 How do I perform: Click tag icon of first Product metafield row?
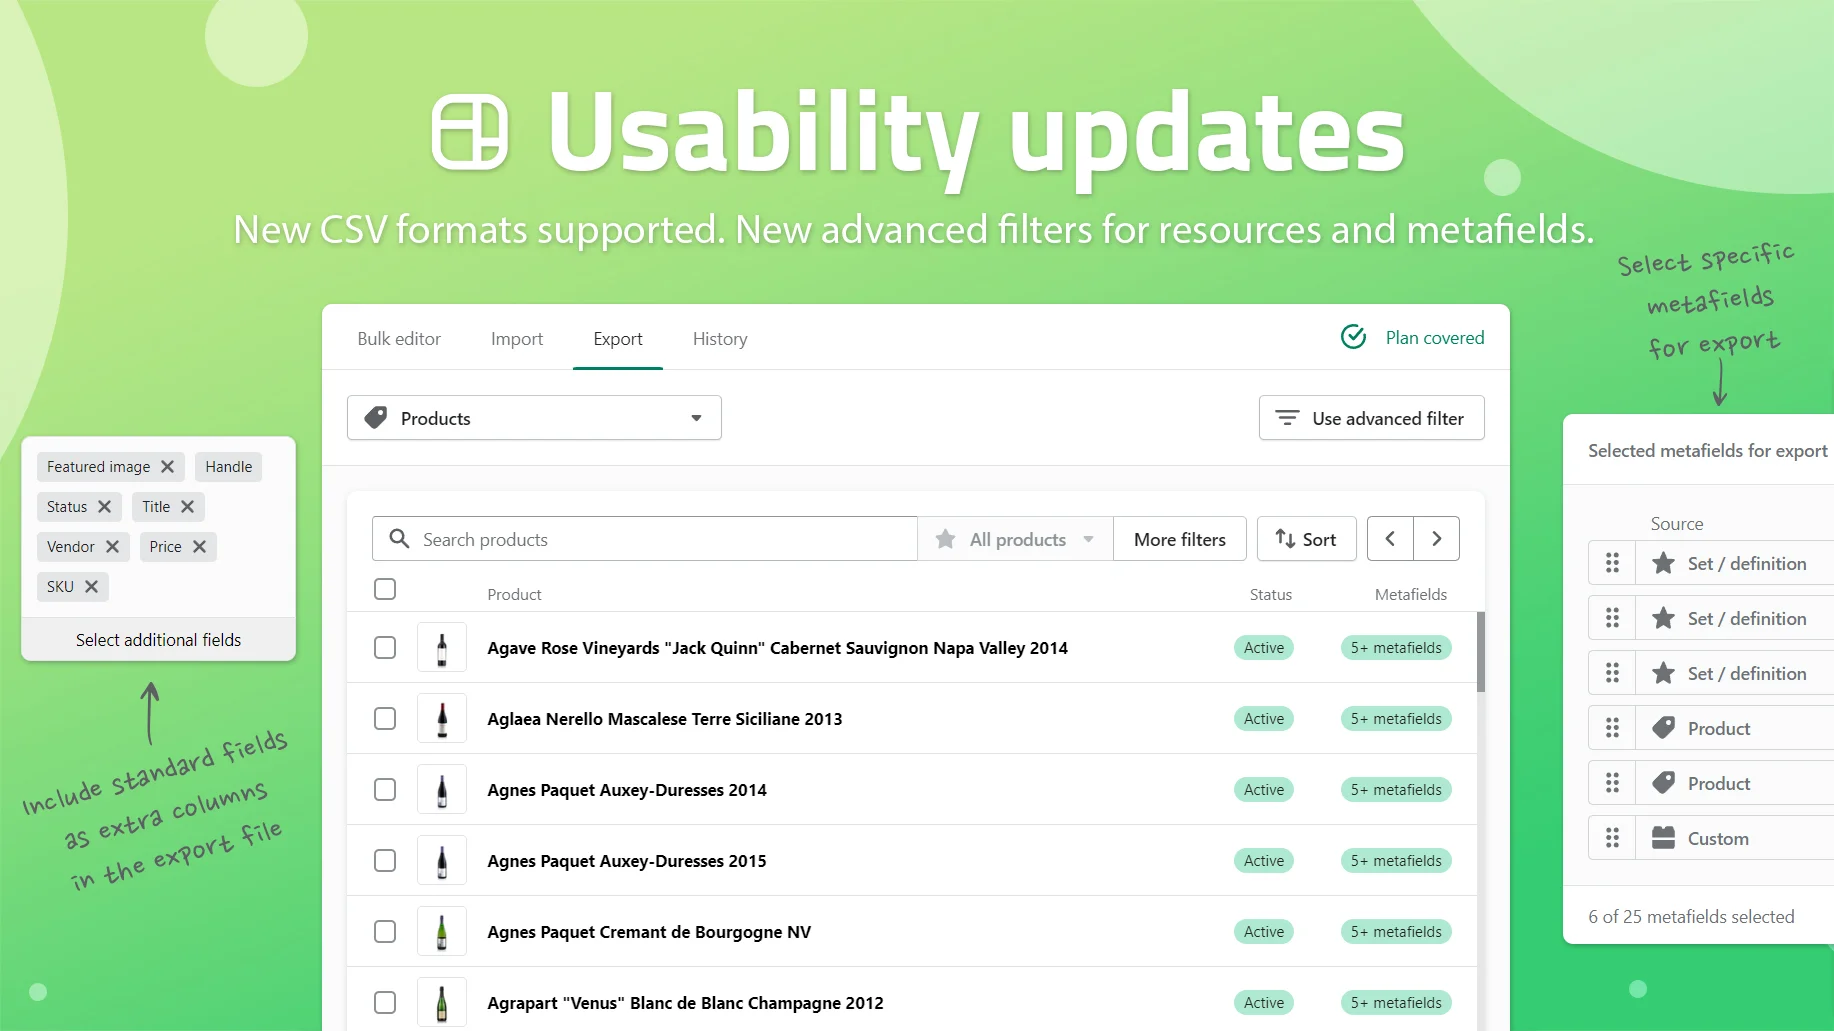coord(1663,728)
